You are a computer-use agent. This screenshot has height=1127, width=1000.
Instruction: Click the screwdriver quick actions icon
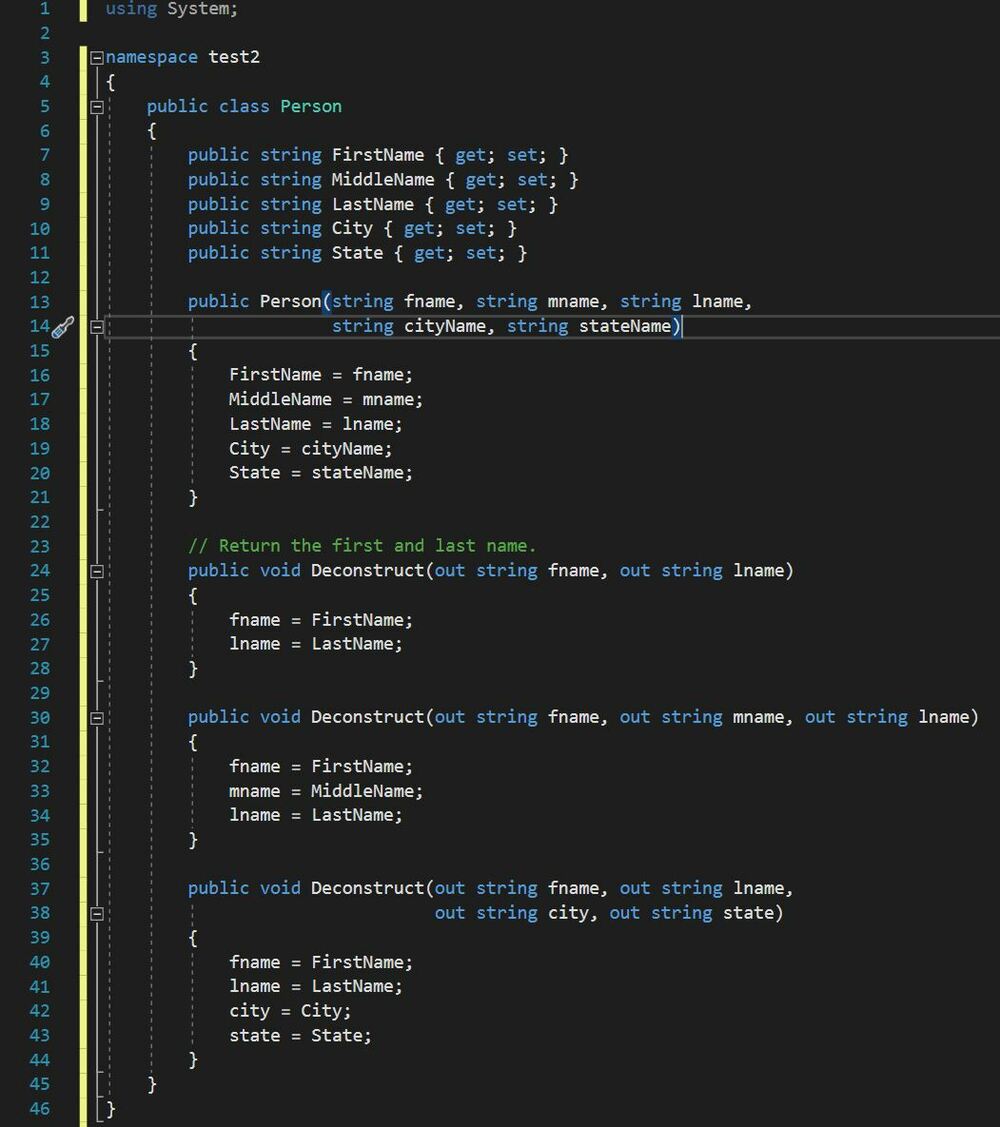pos(63,326)
